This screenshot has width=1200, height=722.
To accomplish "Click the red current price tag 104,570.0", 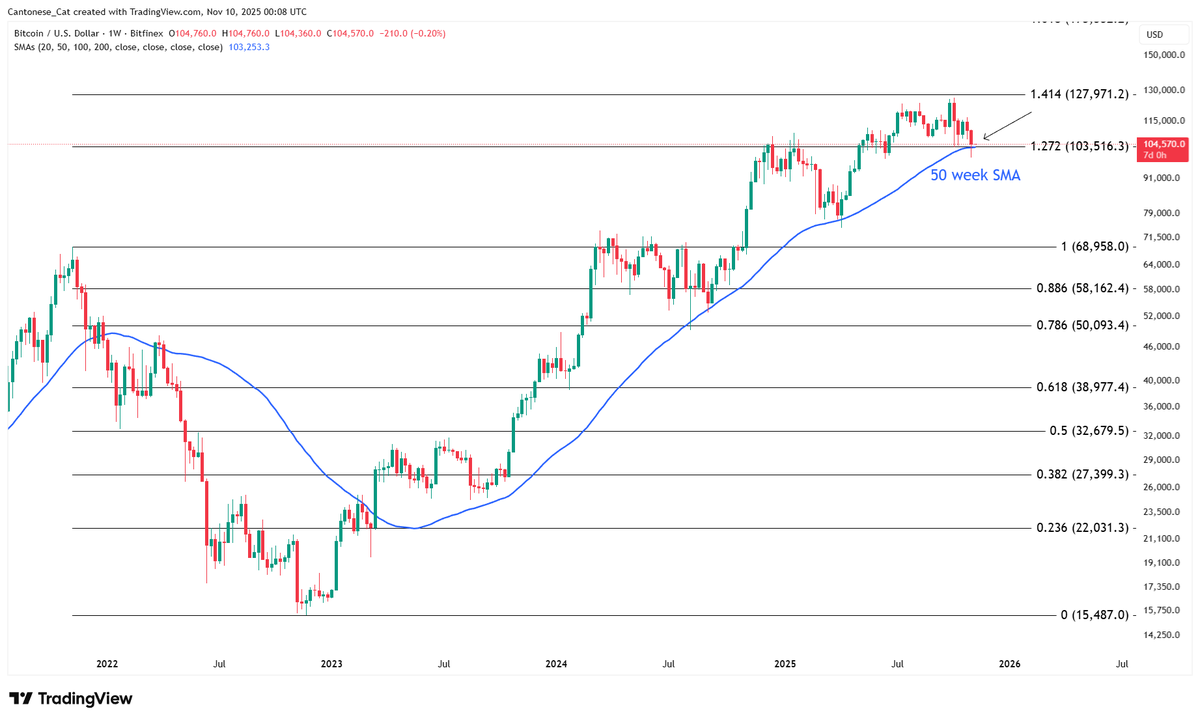I will pos(1164,144).
